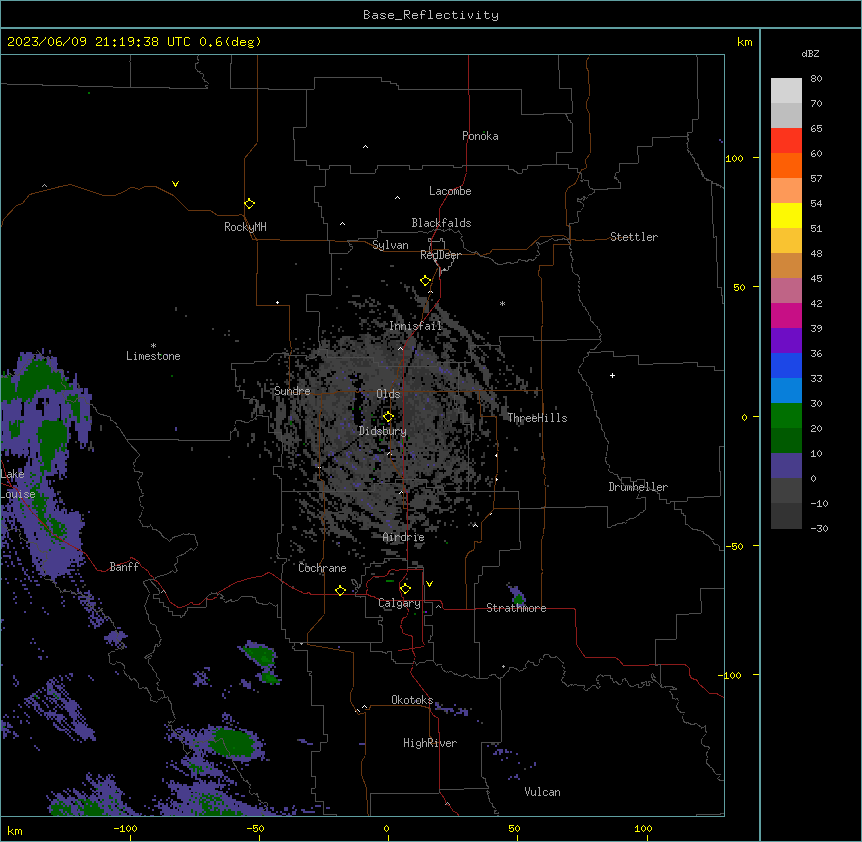Click the km unit label at top right
862x842 pixels.
coord(744,42)
